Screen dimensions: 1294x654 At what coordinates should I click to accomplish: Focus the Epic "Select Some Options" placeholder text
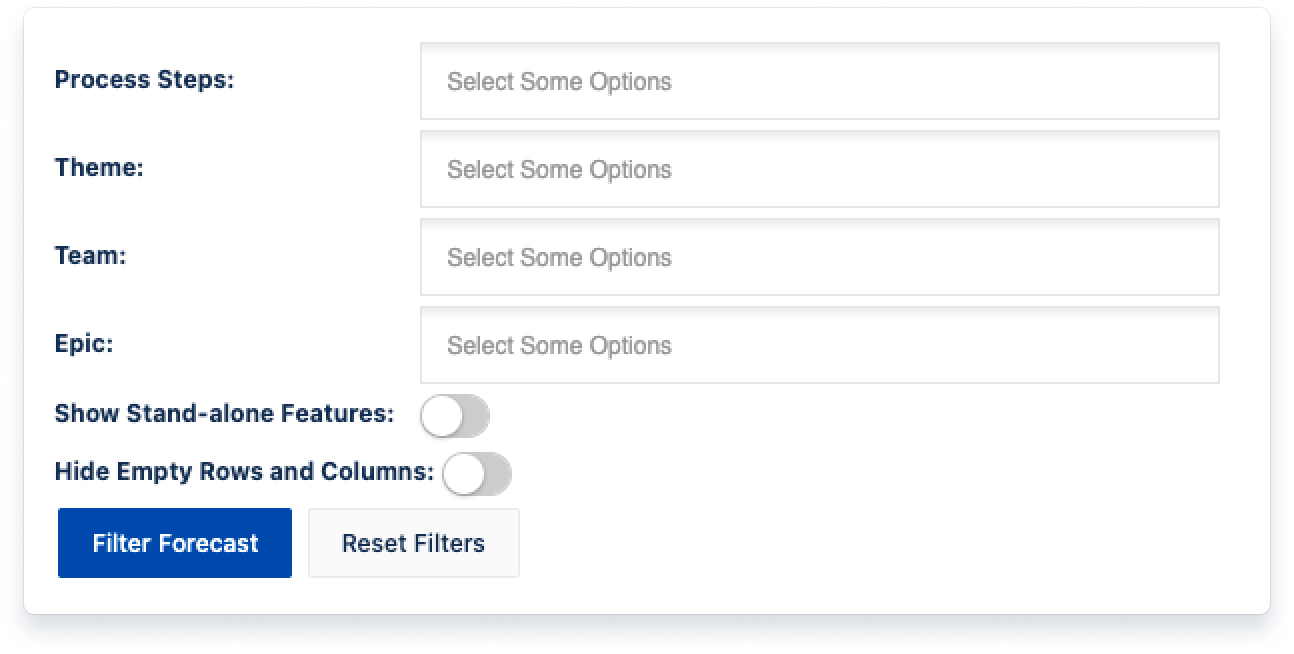pyautogui.click(x=559, y=346)
